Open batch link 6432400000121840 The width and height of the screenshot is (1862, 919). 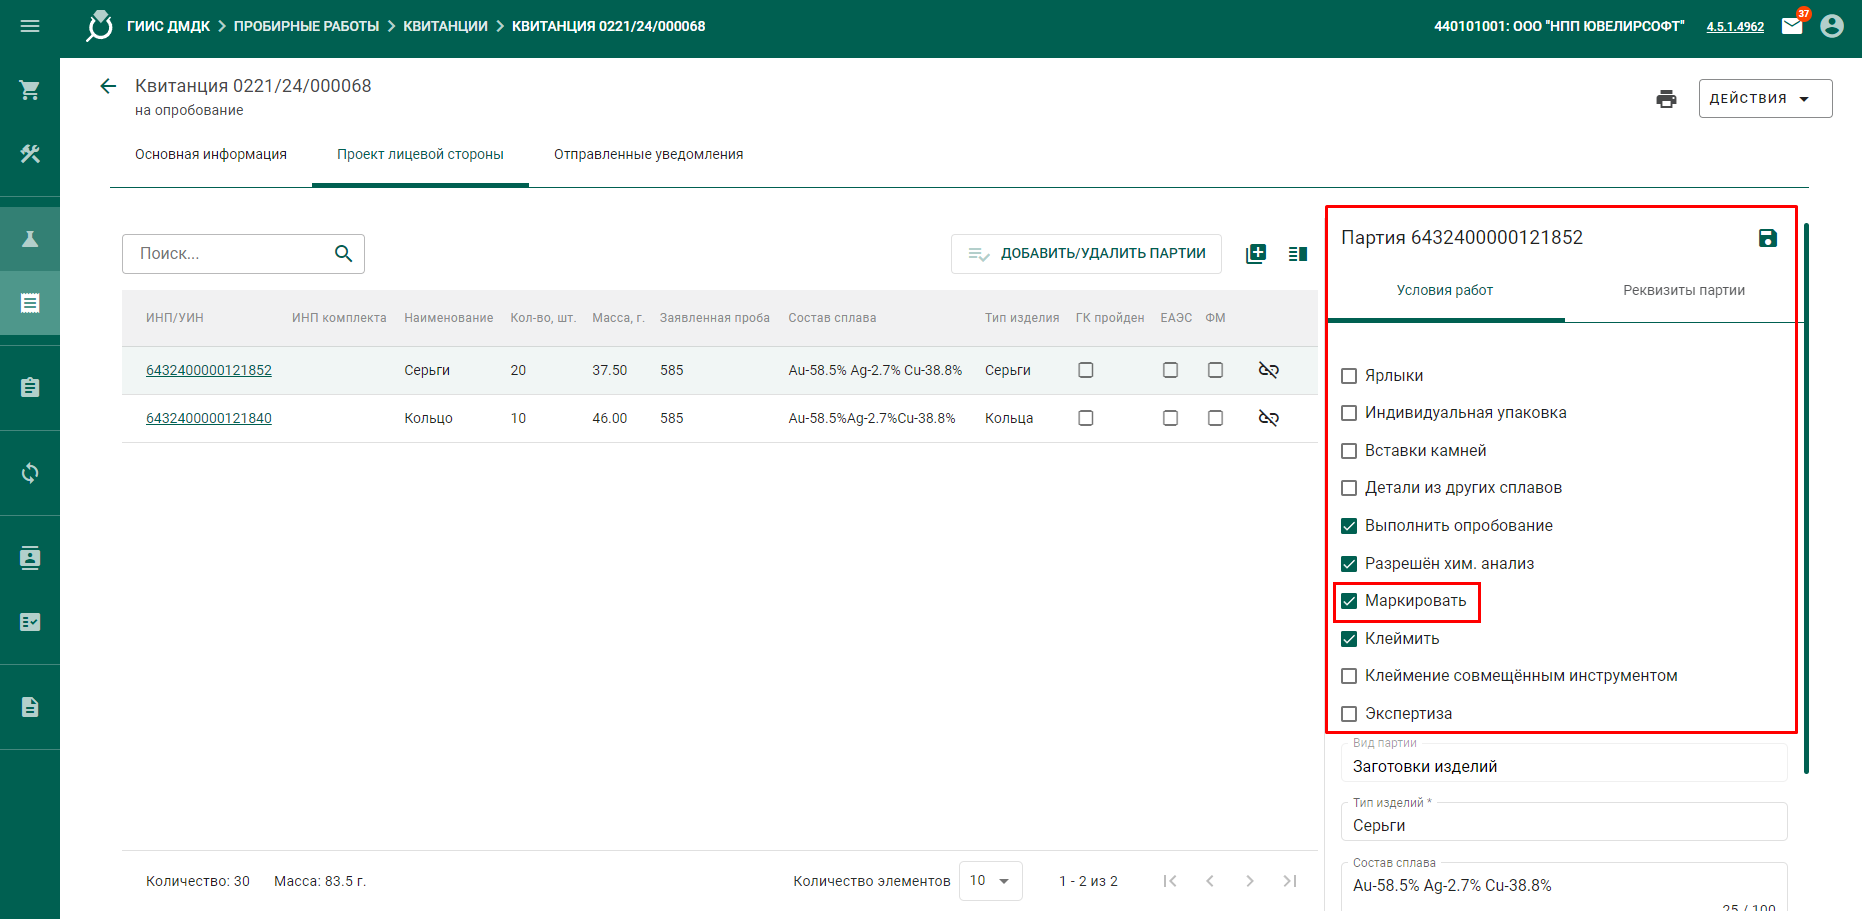(x=209, y=418)
